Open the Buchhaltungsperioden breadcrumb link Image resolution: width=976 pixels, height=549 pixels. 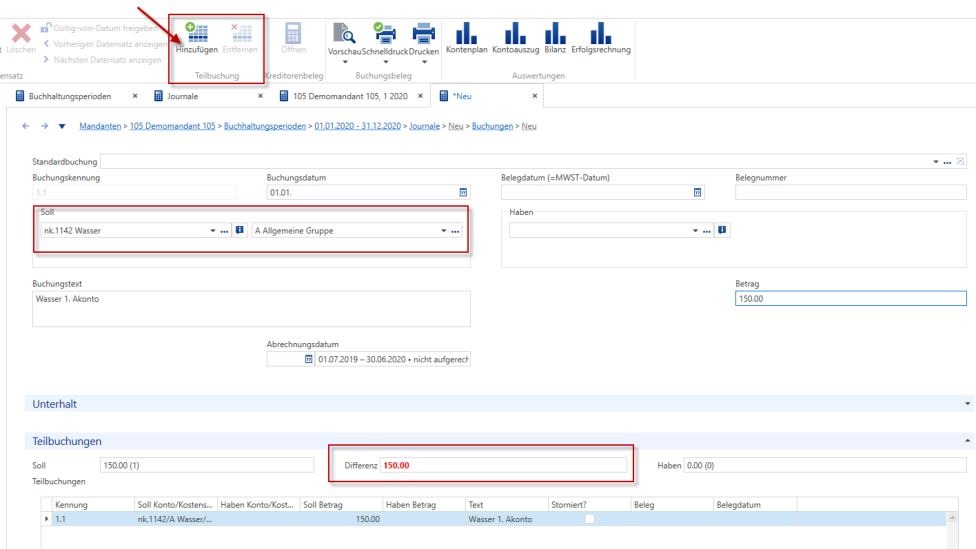(265, 126)
